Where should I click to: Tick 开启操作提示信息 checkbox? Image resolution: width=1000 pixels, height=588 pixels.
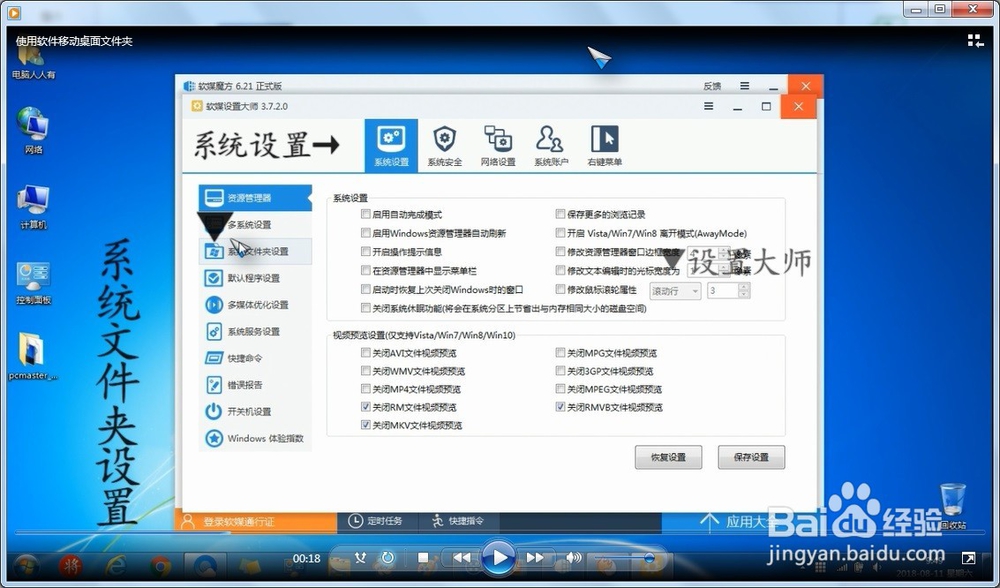click(x=365, y=251)
